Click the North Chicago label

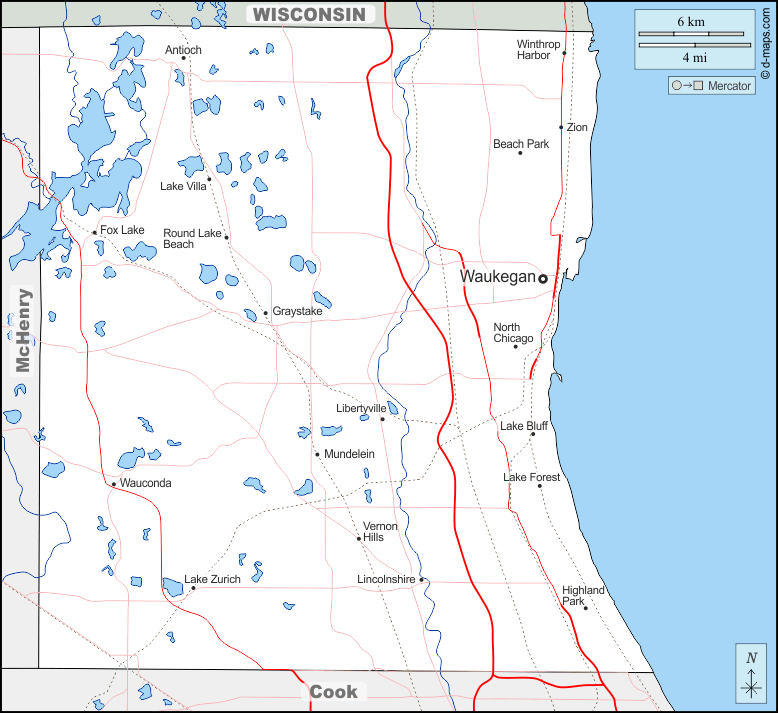(x=513, y=333)
